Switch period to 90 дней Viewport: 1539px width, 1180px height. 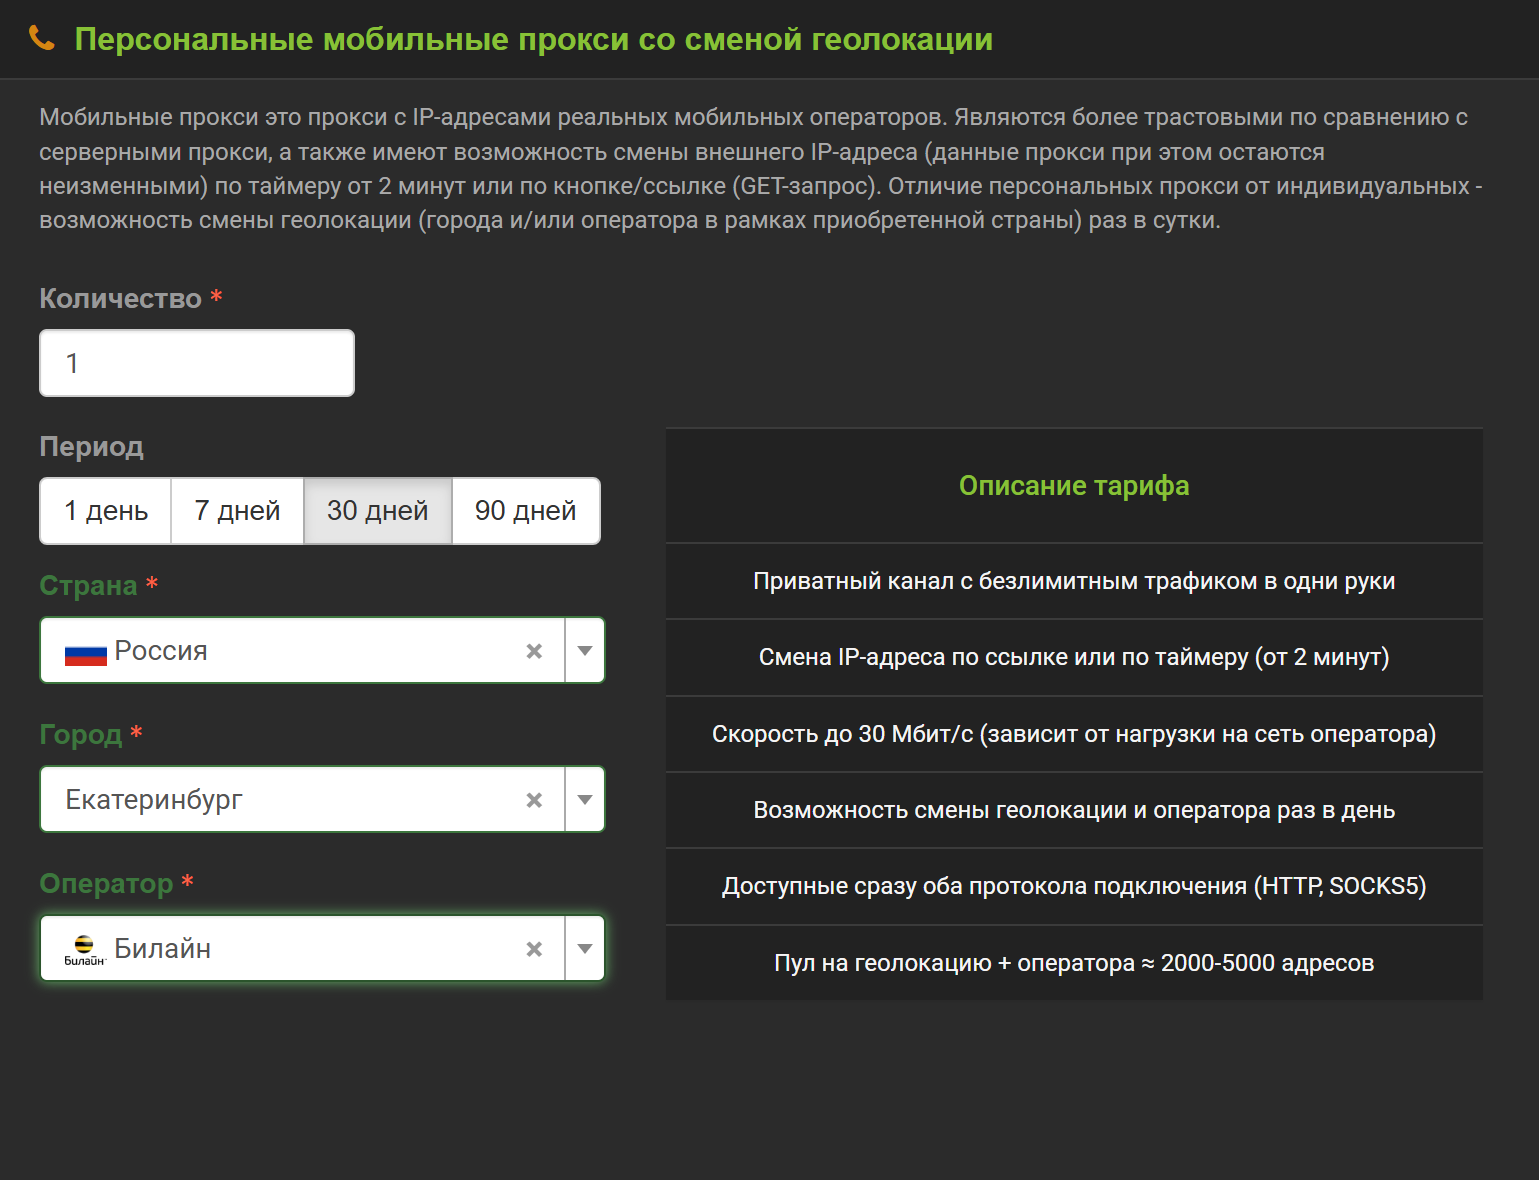525,511
